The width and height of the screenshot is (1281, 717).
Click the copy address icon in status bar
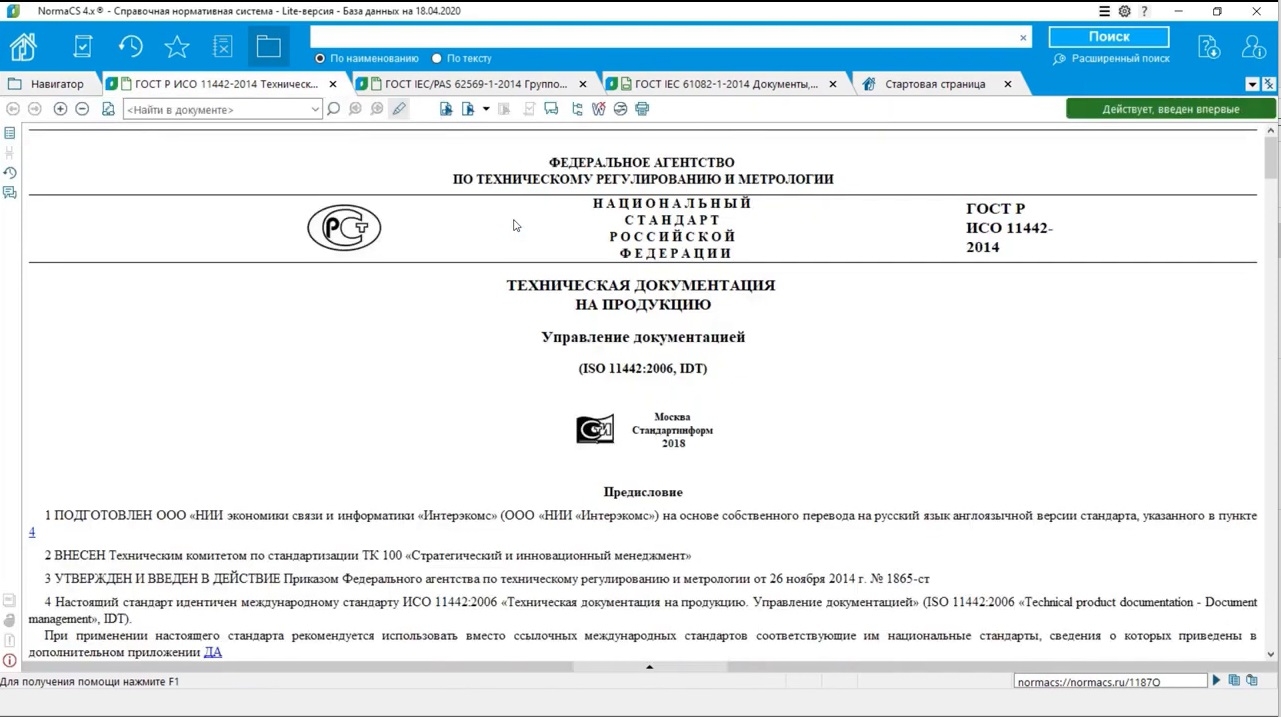(1234, 681)
